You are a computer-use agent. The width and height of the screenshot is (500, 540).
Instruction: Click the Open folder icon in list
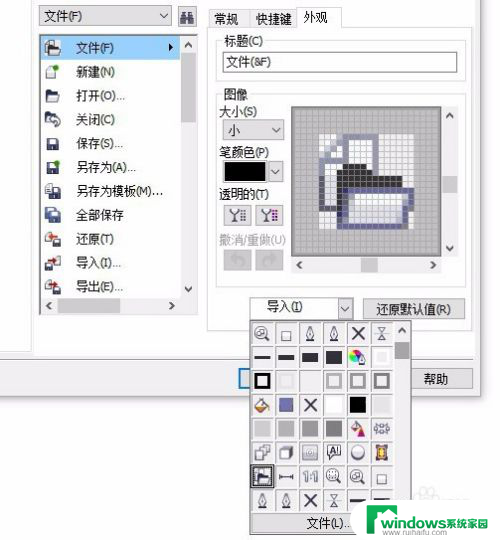[53, 96]
